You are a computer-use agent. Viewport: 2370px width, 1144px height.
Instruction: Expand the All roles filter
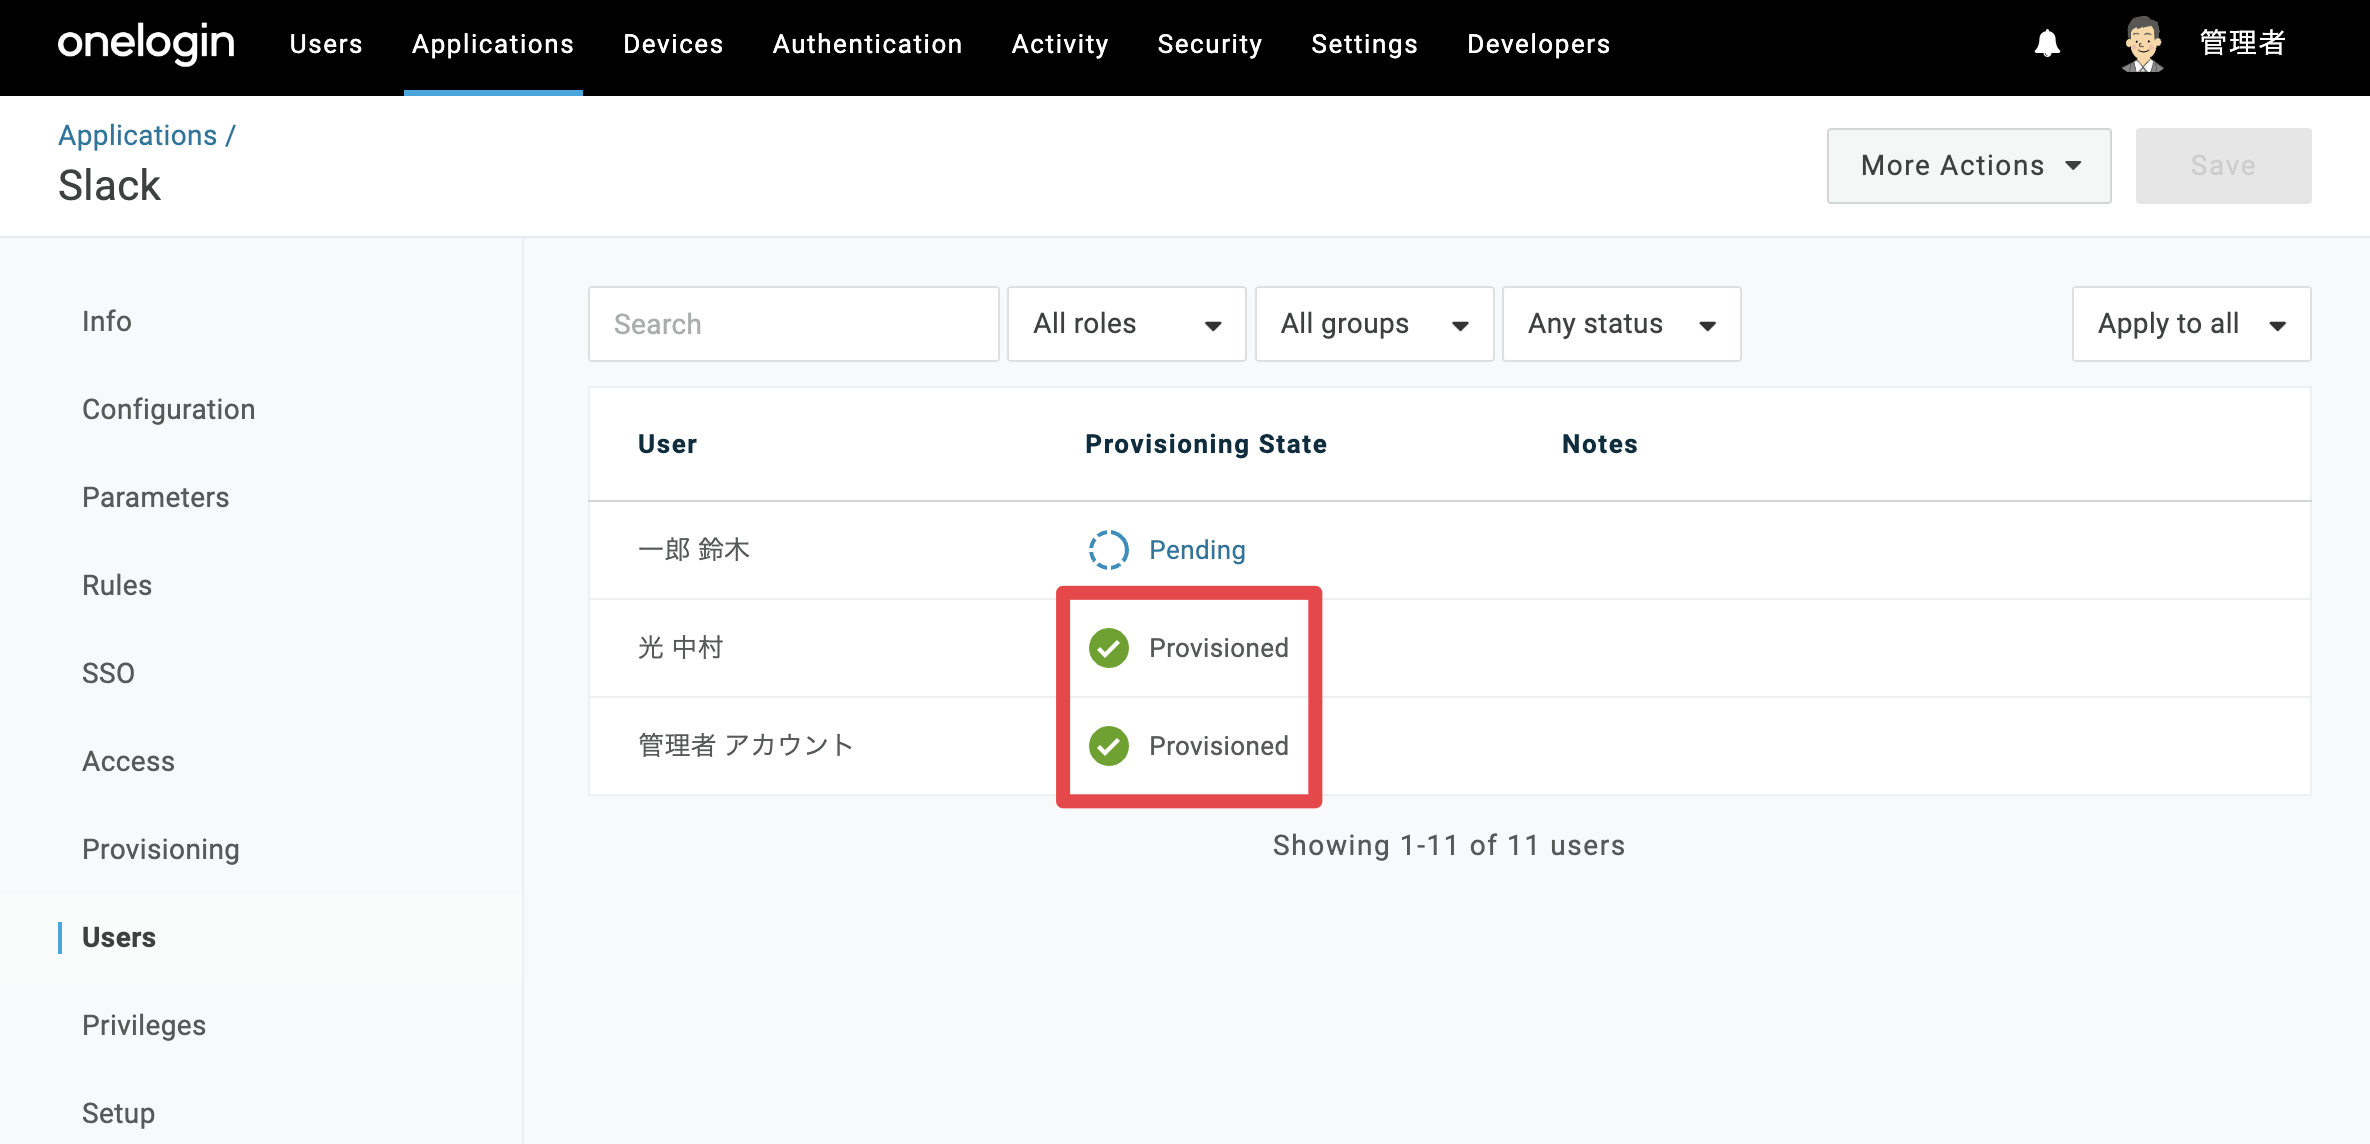(1126, 324)
